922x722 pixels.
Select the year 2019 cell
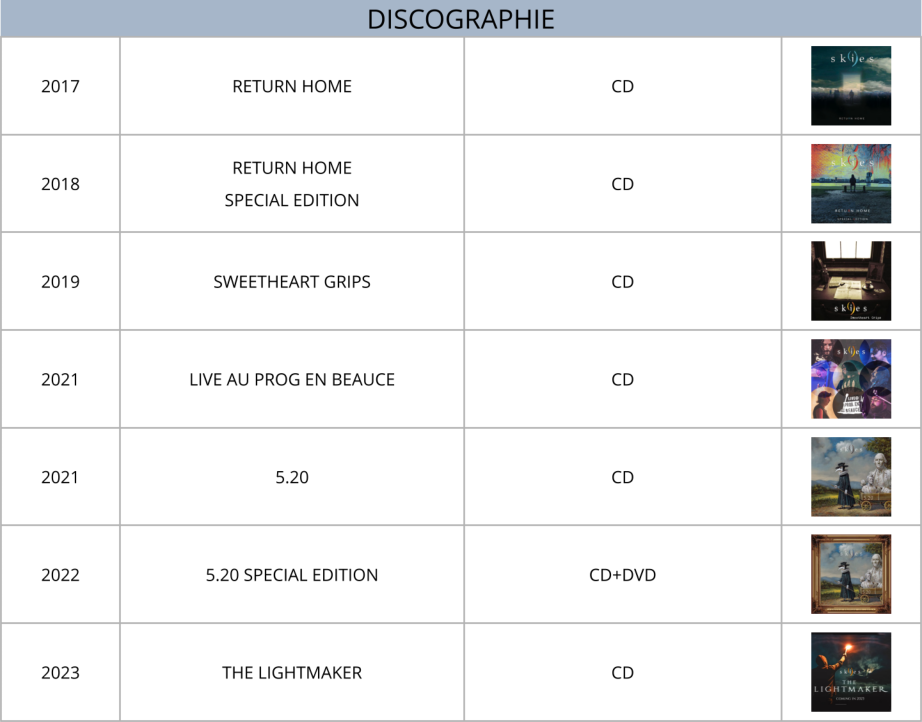pyautogui.click(x=60, y=282)
